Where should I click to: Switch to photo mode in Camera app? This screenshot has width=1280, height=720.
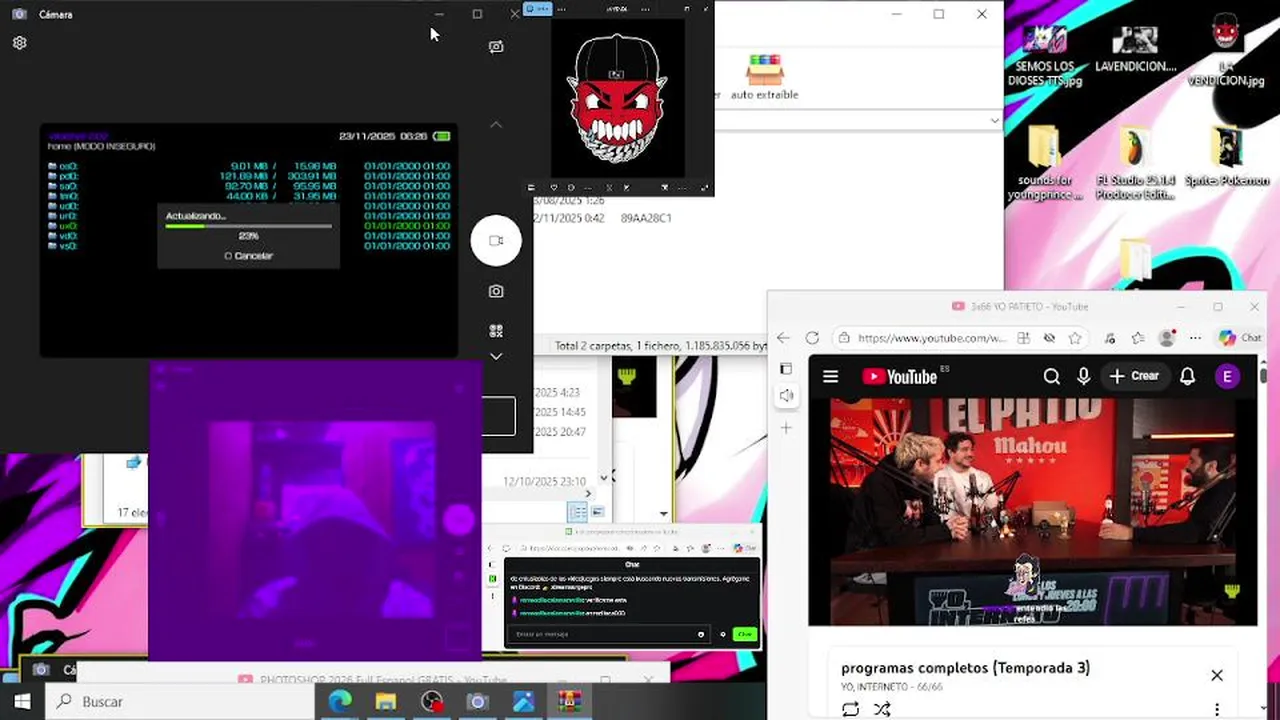[x=496, y=291]
